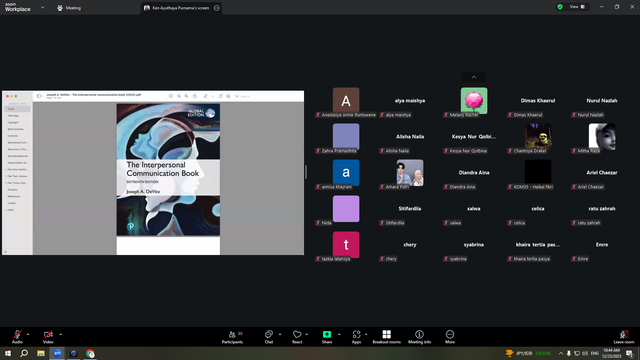
Task: Click the Diandra Aina participant name
Action: (x=474, y=172)
